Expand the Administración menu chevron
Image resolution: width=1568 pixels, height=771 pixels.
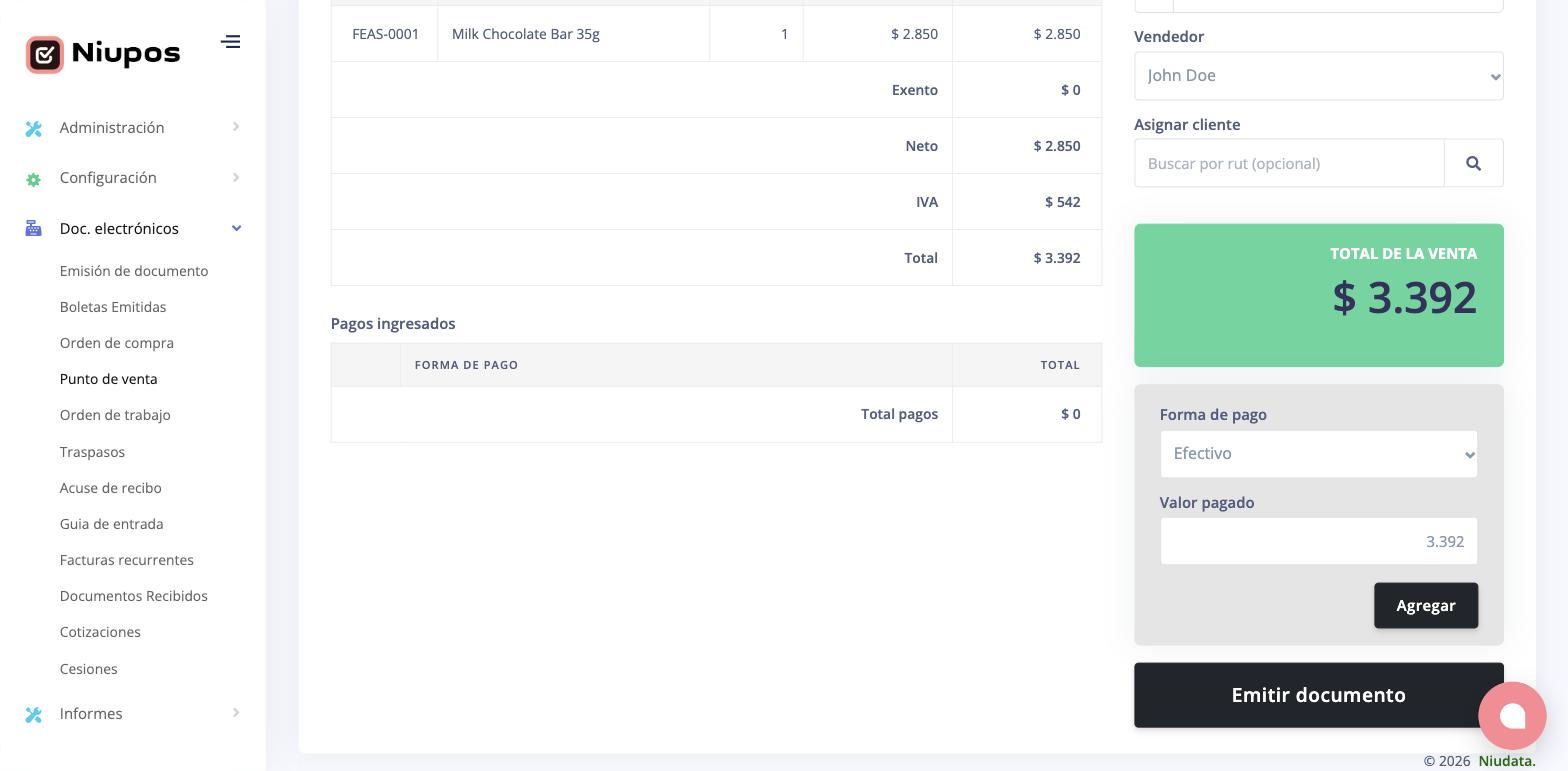[x=236, y=127]
